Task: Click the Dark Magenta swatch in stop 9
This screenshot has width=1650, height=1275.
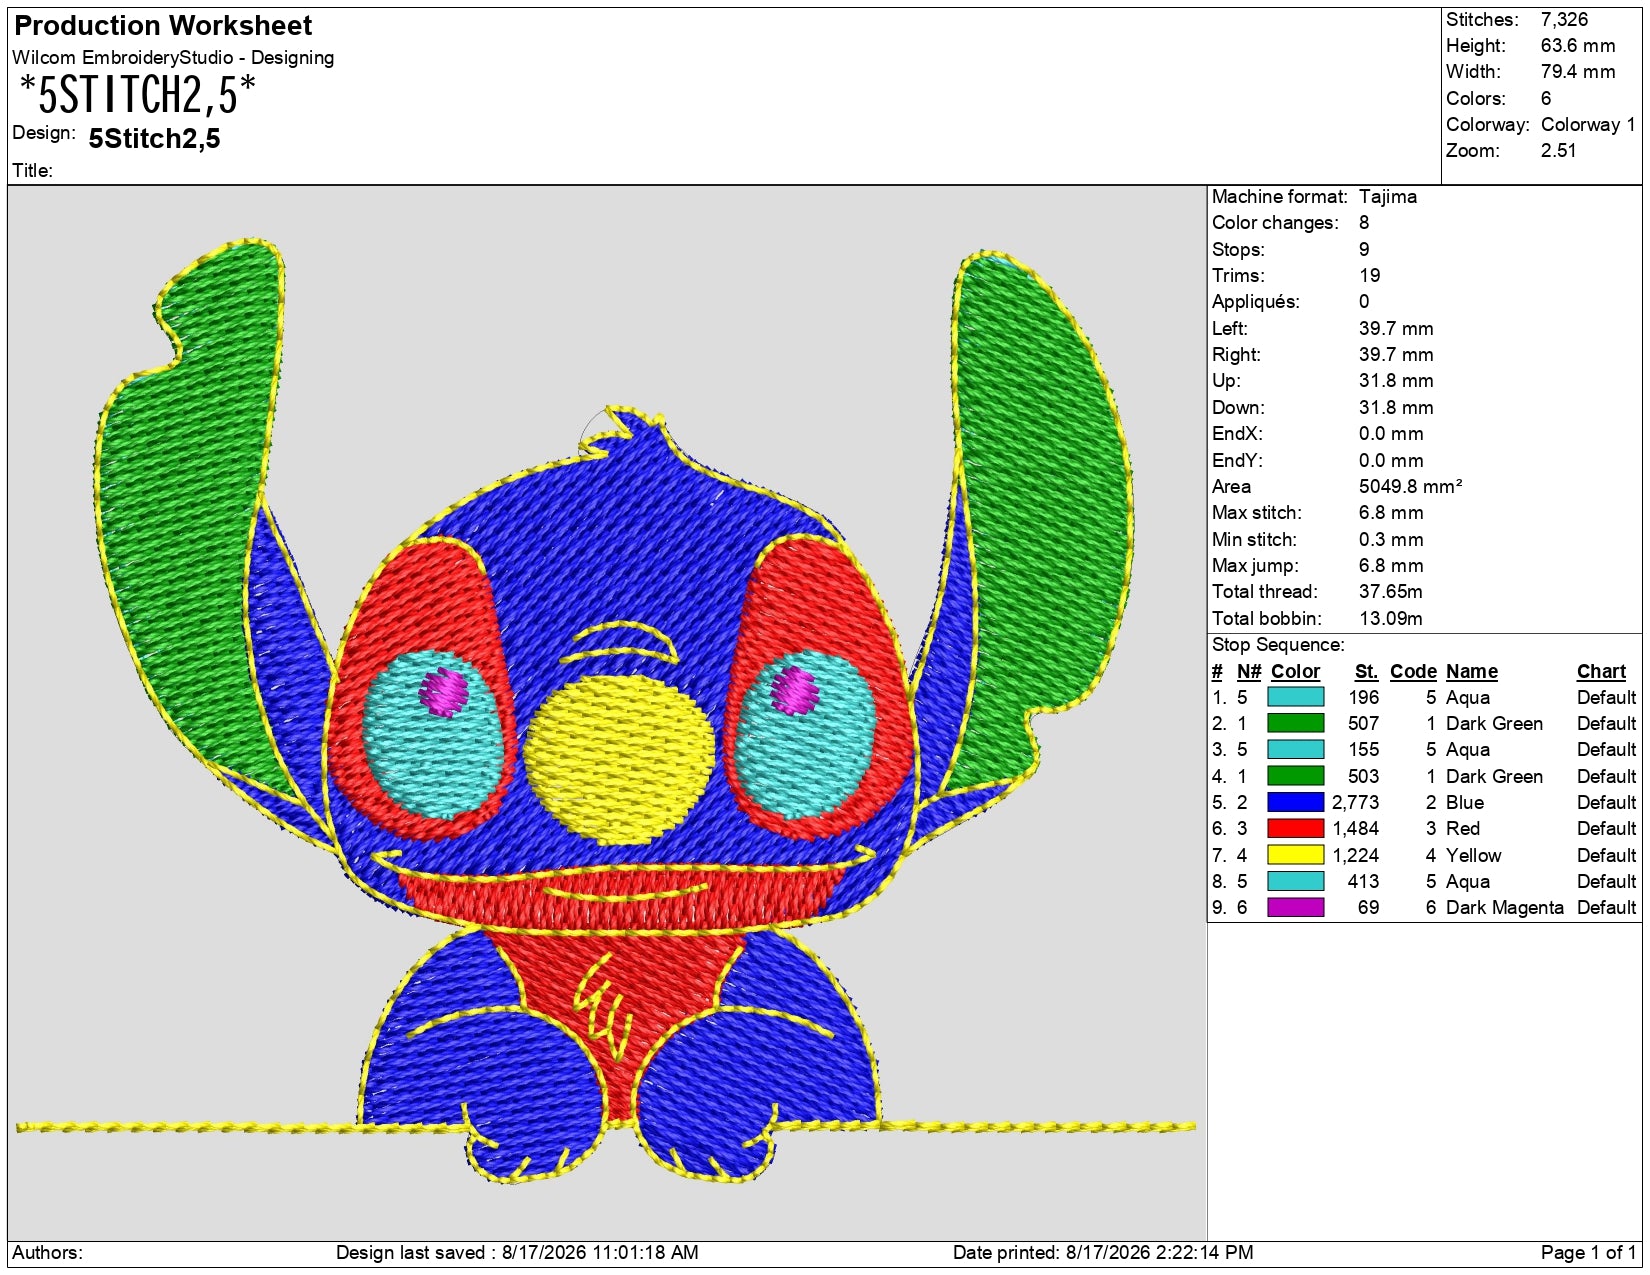Action: 1295,907
